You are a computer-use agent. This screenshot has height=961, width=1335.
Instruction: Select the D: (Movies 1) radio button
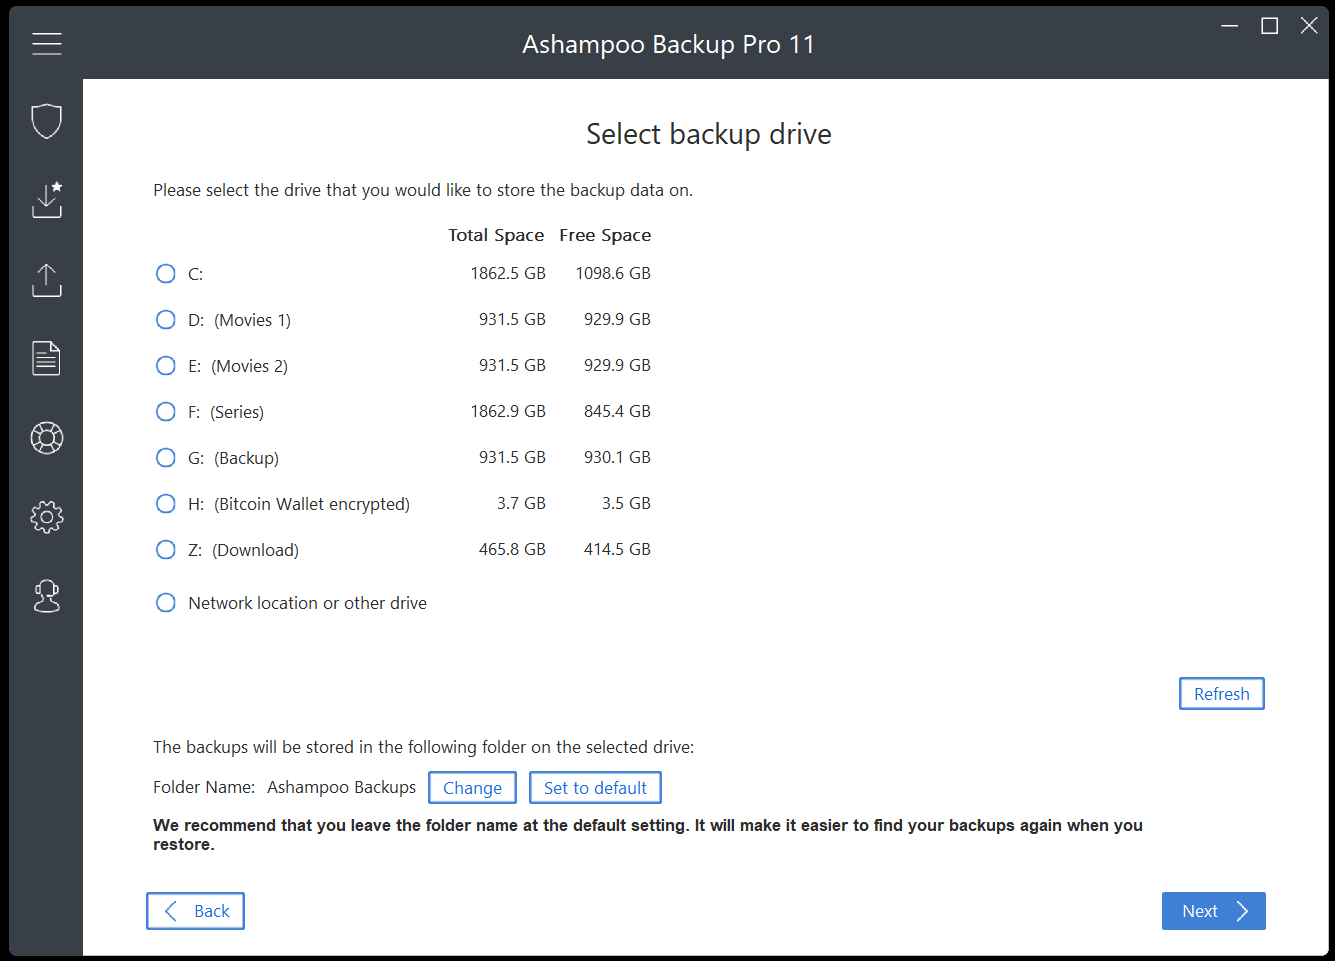166,320
